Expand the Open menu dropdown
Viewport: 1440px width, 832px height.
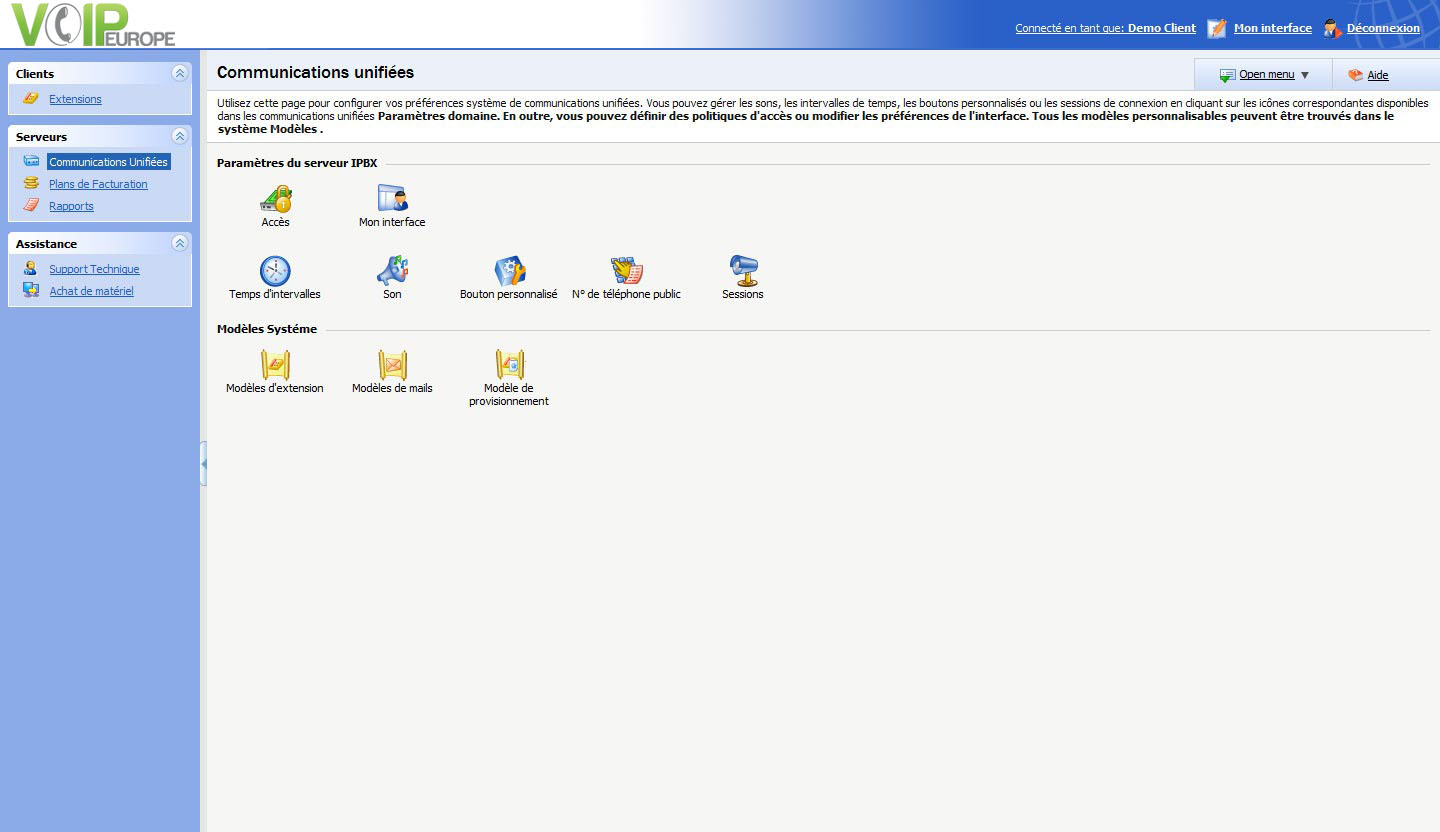1265,75
